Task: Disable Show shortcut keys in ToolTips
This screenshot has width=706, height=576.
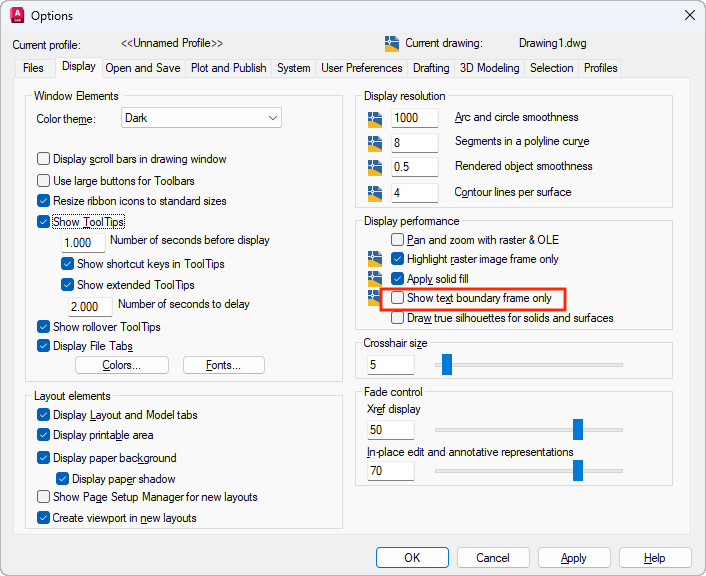Action: 67,263
